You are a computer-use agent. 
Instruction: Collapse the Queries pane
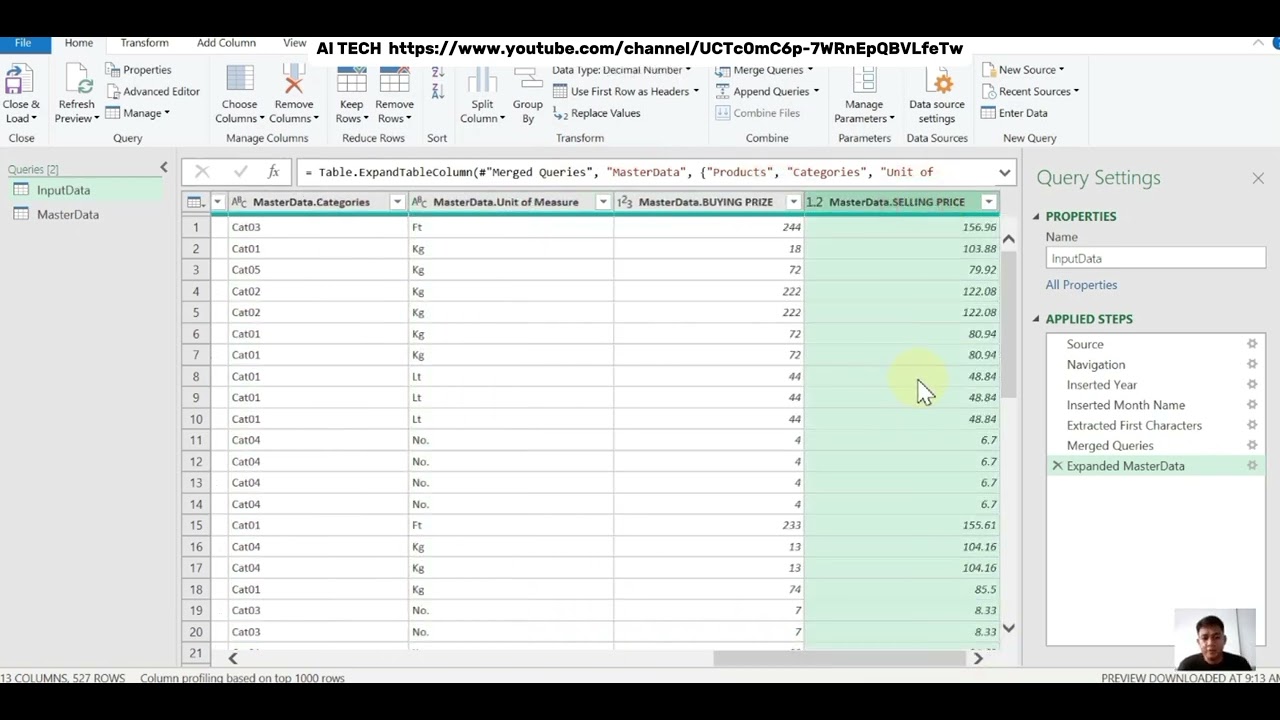coord(164,168)
